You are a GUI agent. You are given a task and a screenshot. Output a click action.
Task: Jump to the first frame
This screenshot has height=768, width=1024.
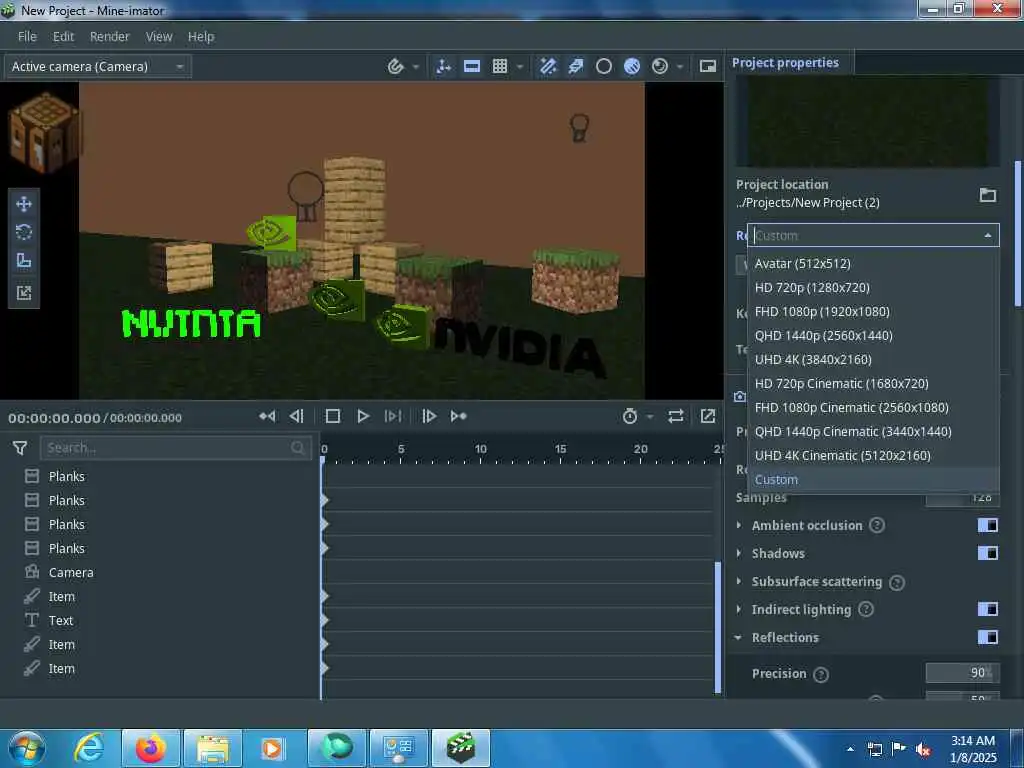tap(267, 416)
